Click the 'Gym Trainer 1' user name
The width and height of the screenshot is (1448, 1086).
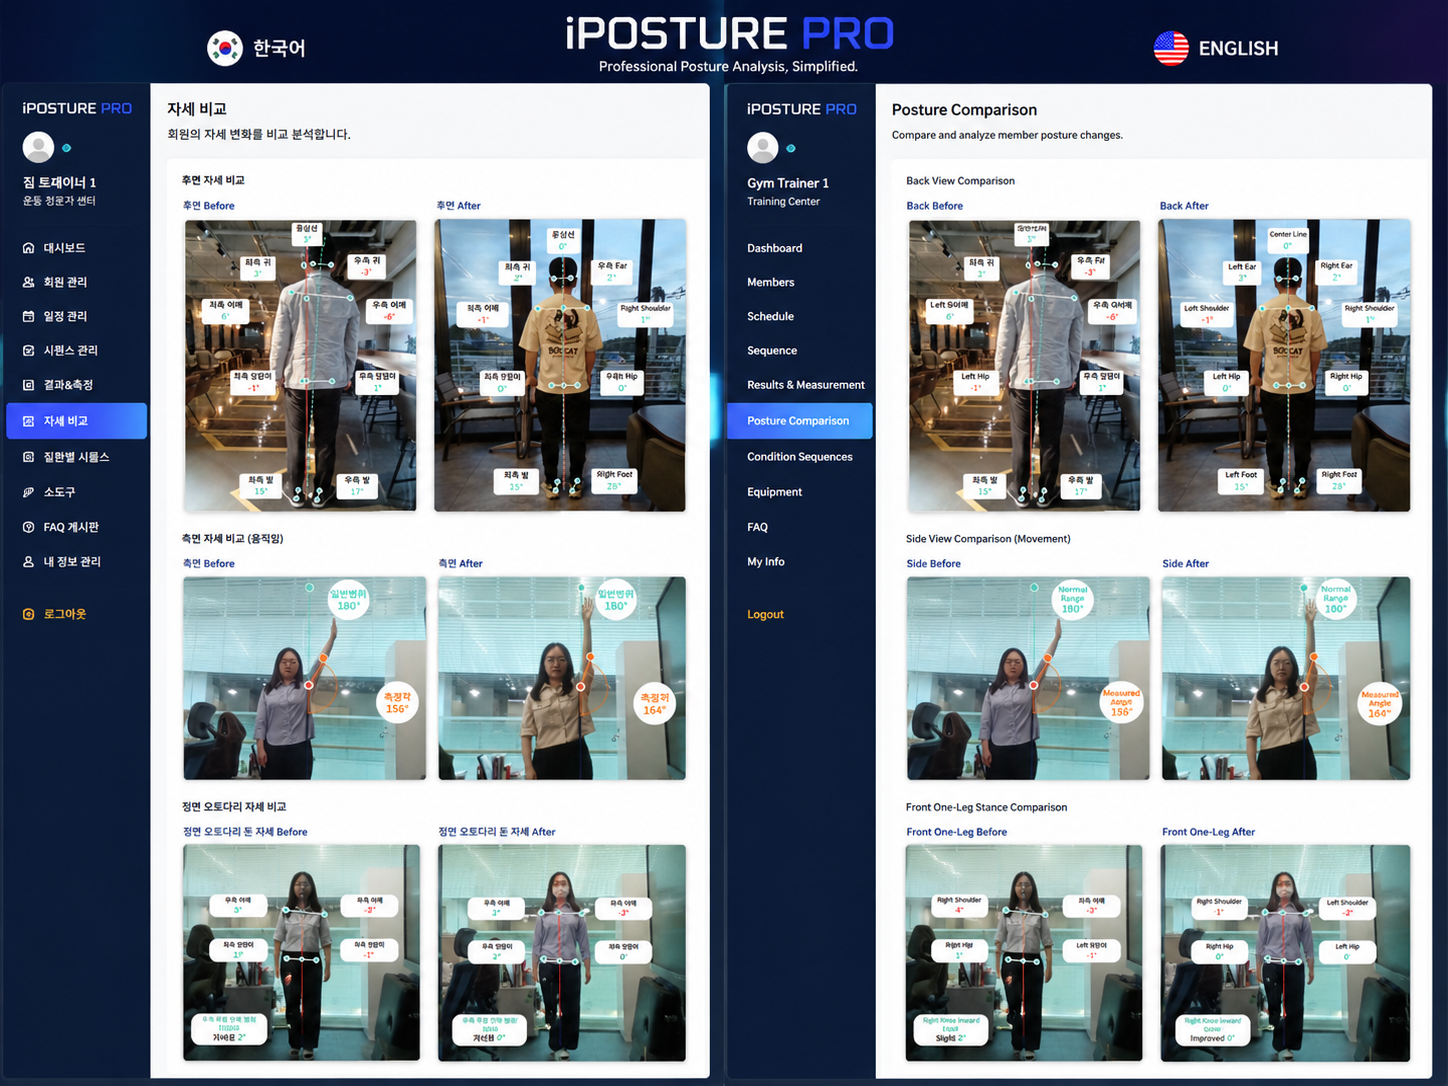click(x=788, y=183)
